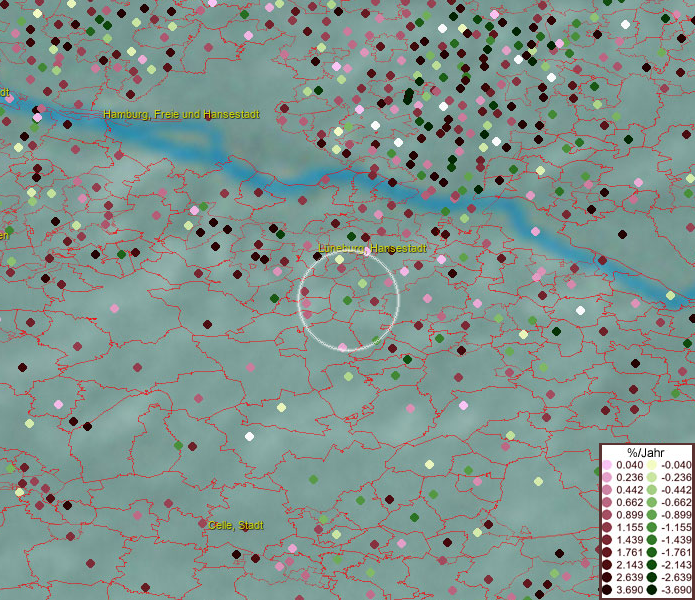Viewport: 695px width, 600px height.
Task: Pick the 1.761 dark red legend swatch
Action: (607, 552)
